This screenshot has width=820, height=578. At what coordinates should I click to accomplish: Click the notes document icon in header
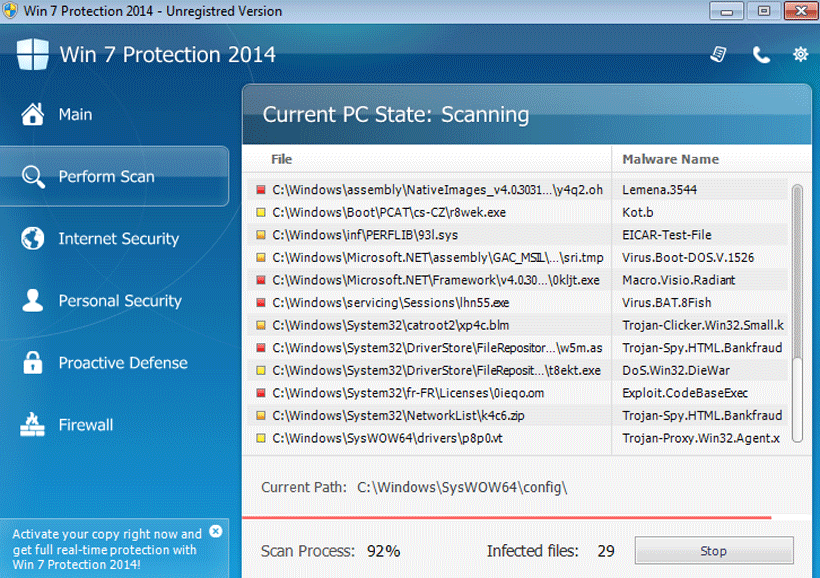point(718,54)
